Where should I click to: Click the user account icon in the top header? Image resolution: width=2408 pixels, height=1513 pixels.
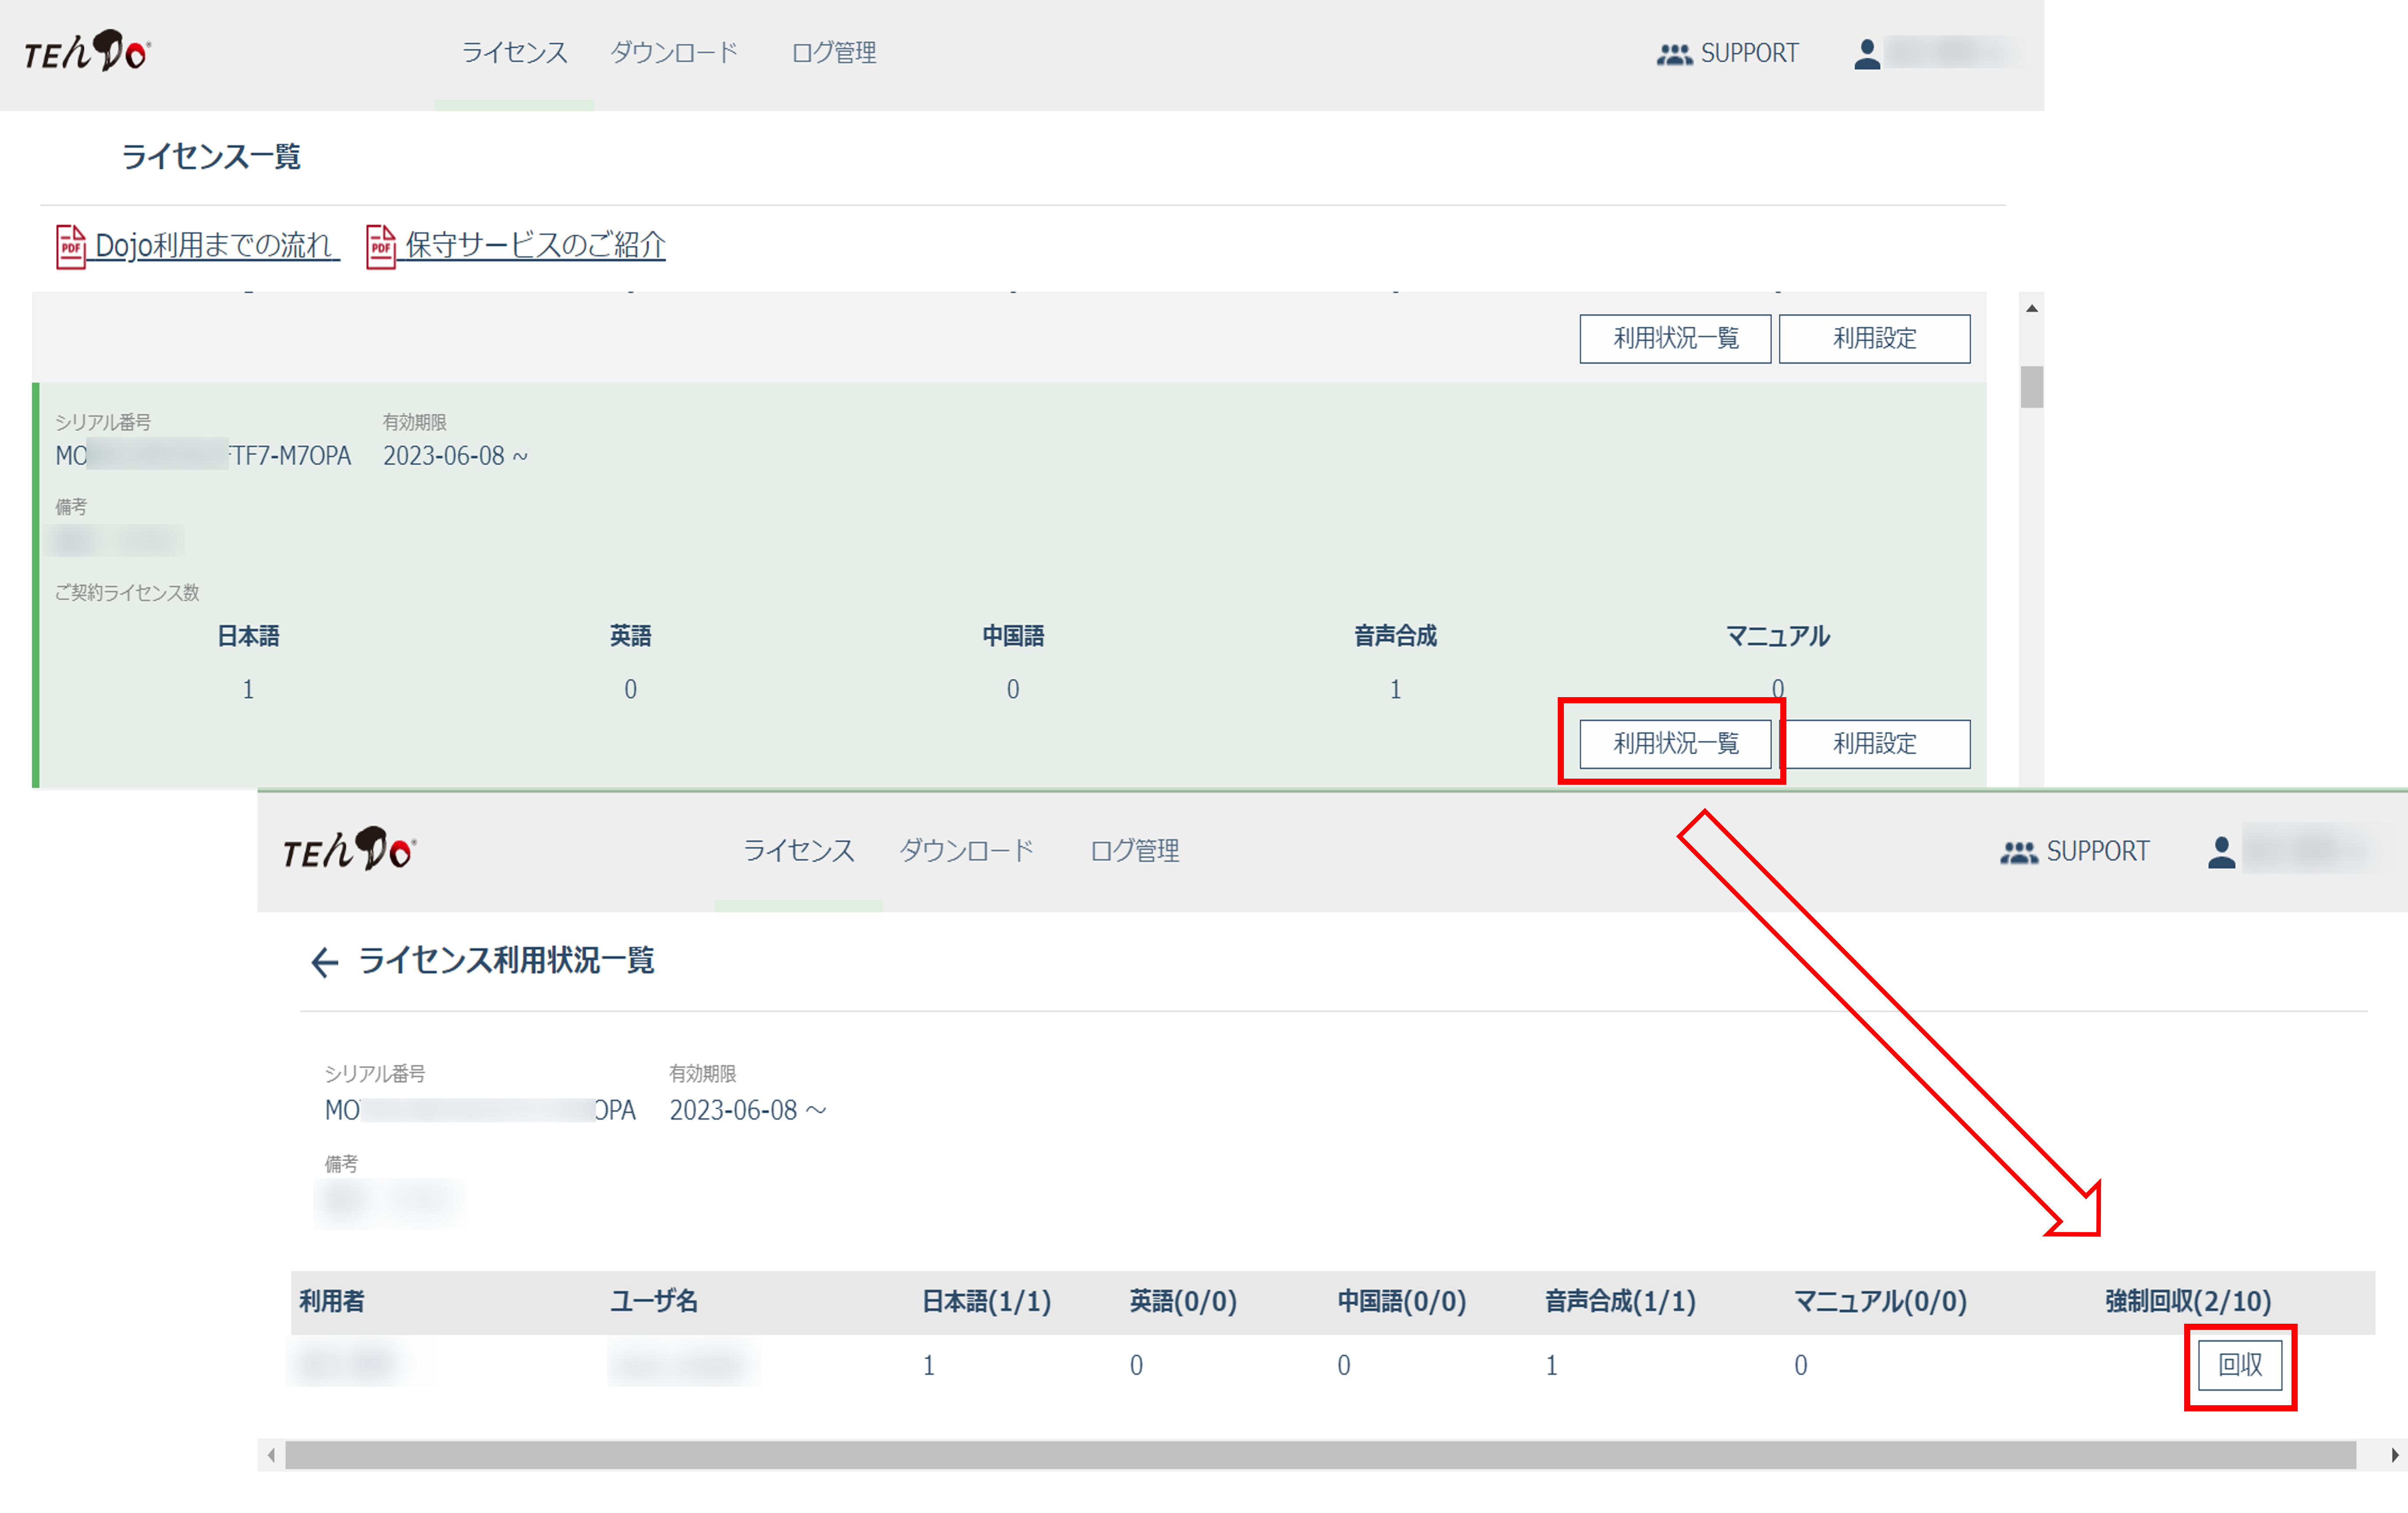[1866, 53]
